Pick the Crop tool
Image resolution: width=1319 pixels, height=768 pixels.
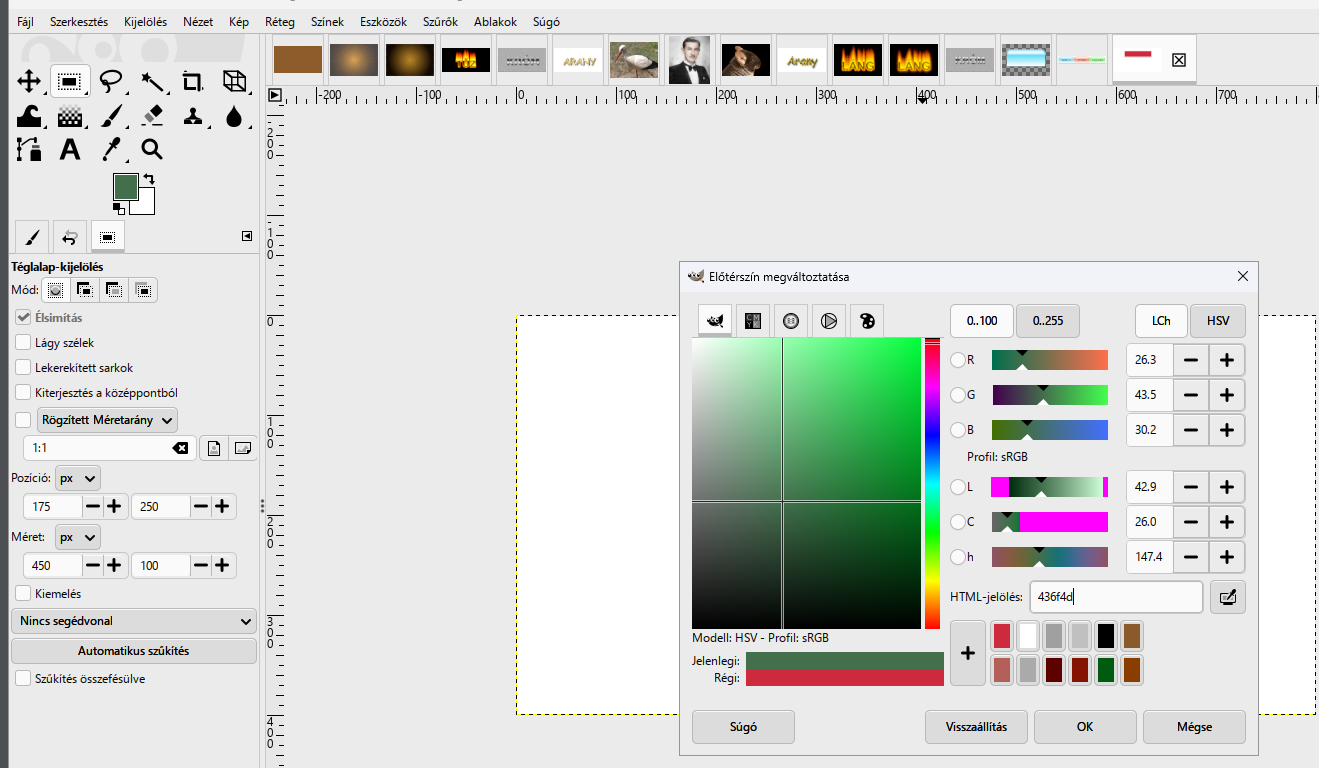click(x=193, y=81)
